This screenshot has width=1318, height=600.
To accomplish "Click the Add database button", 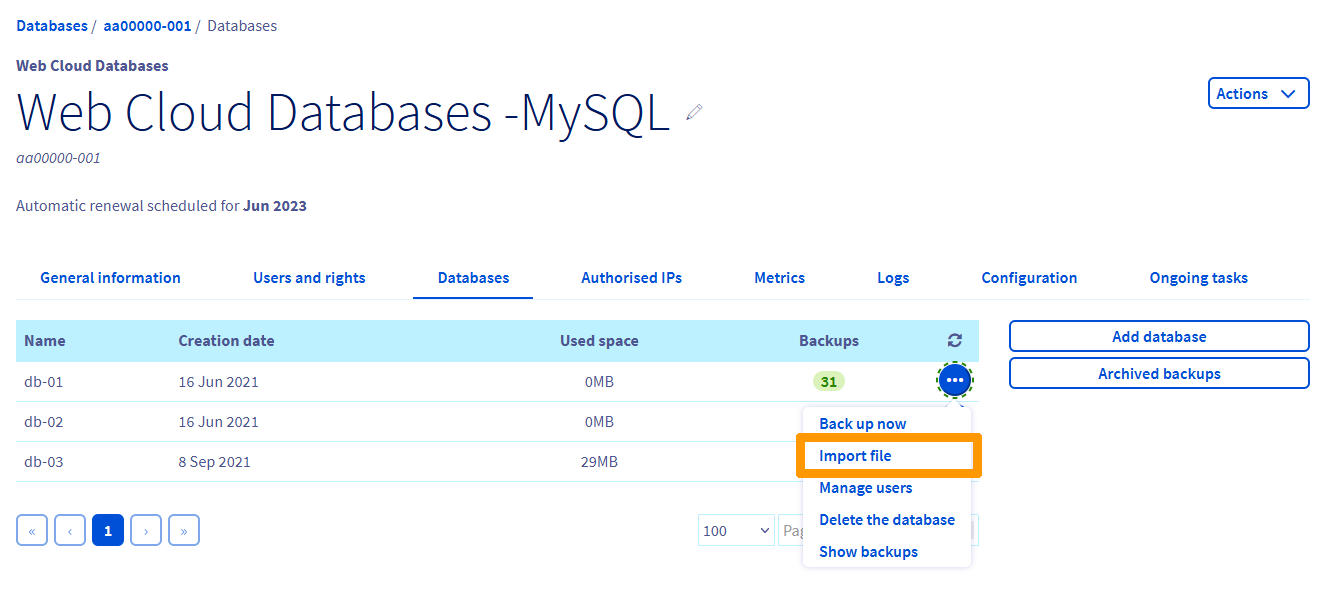I will [x=1158, y=335].
